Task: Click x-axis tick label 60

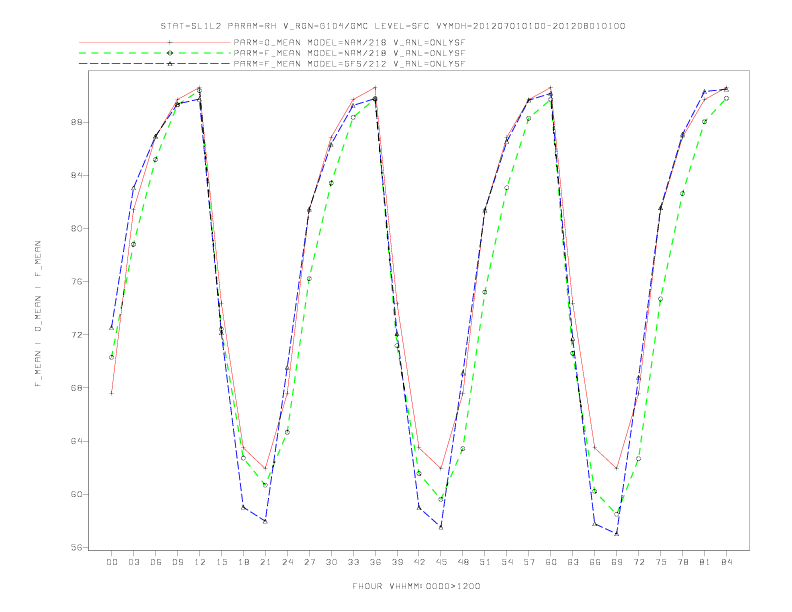Action: click(x=551, y=562)
